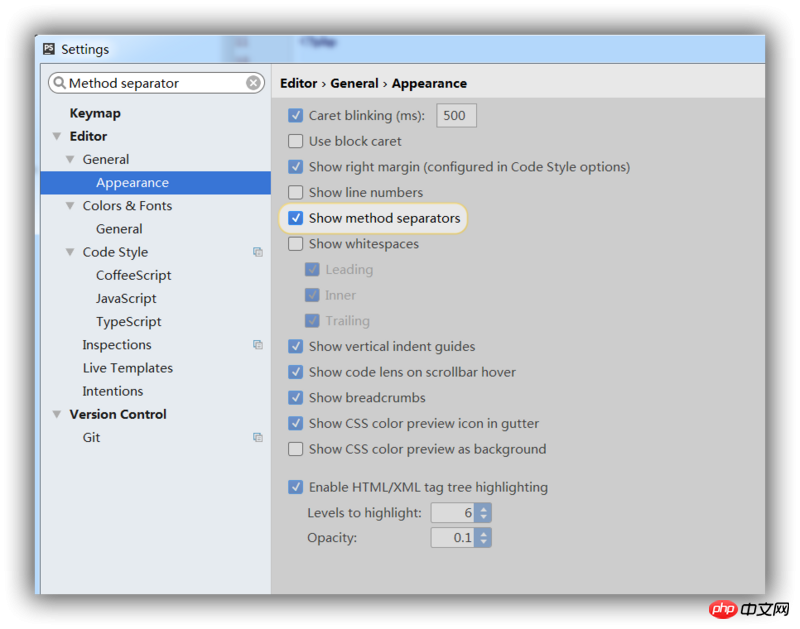Collapse the Colors & Fonts node arrow

(x=70, y=206)
